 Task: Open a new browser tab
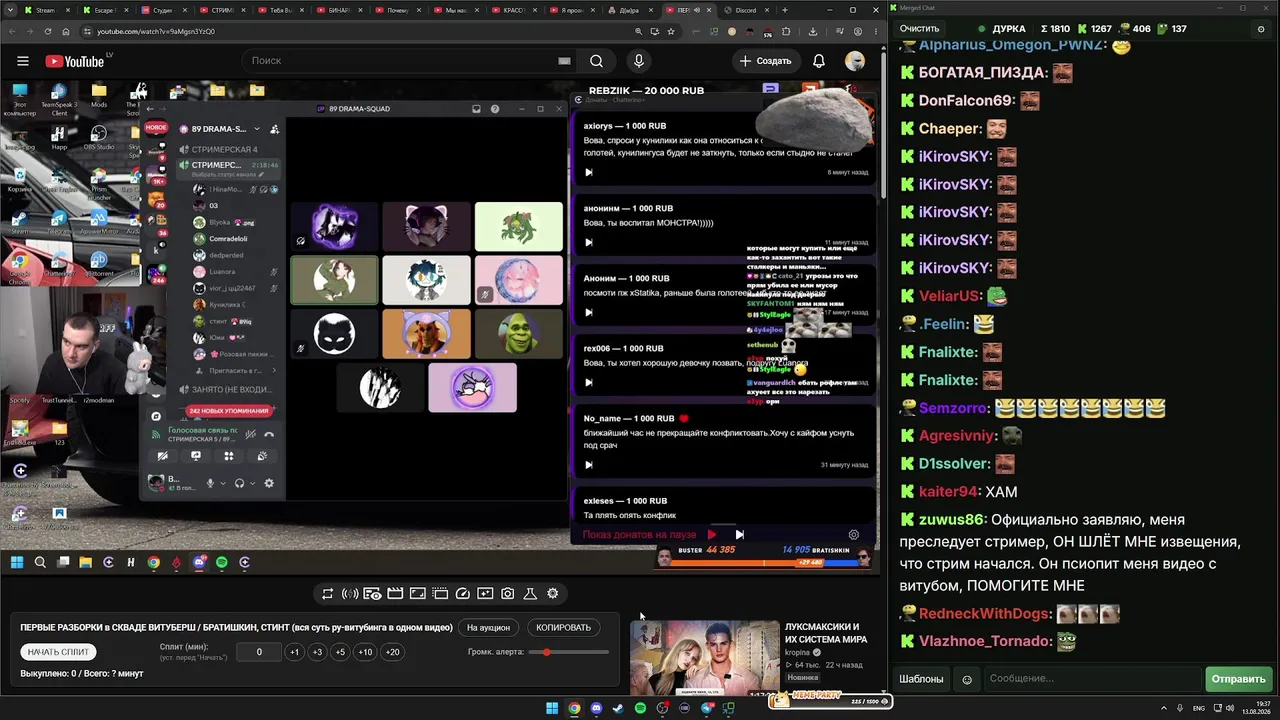[785, 10]
